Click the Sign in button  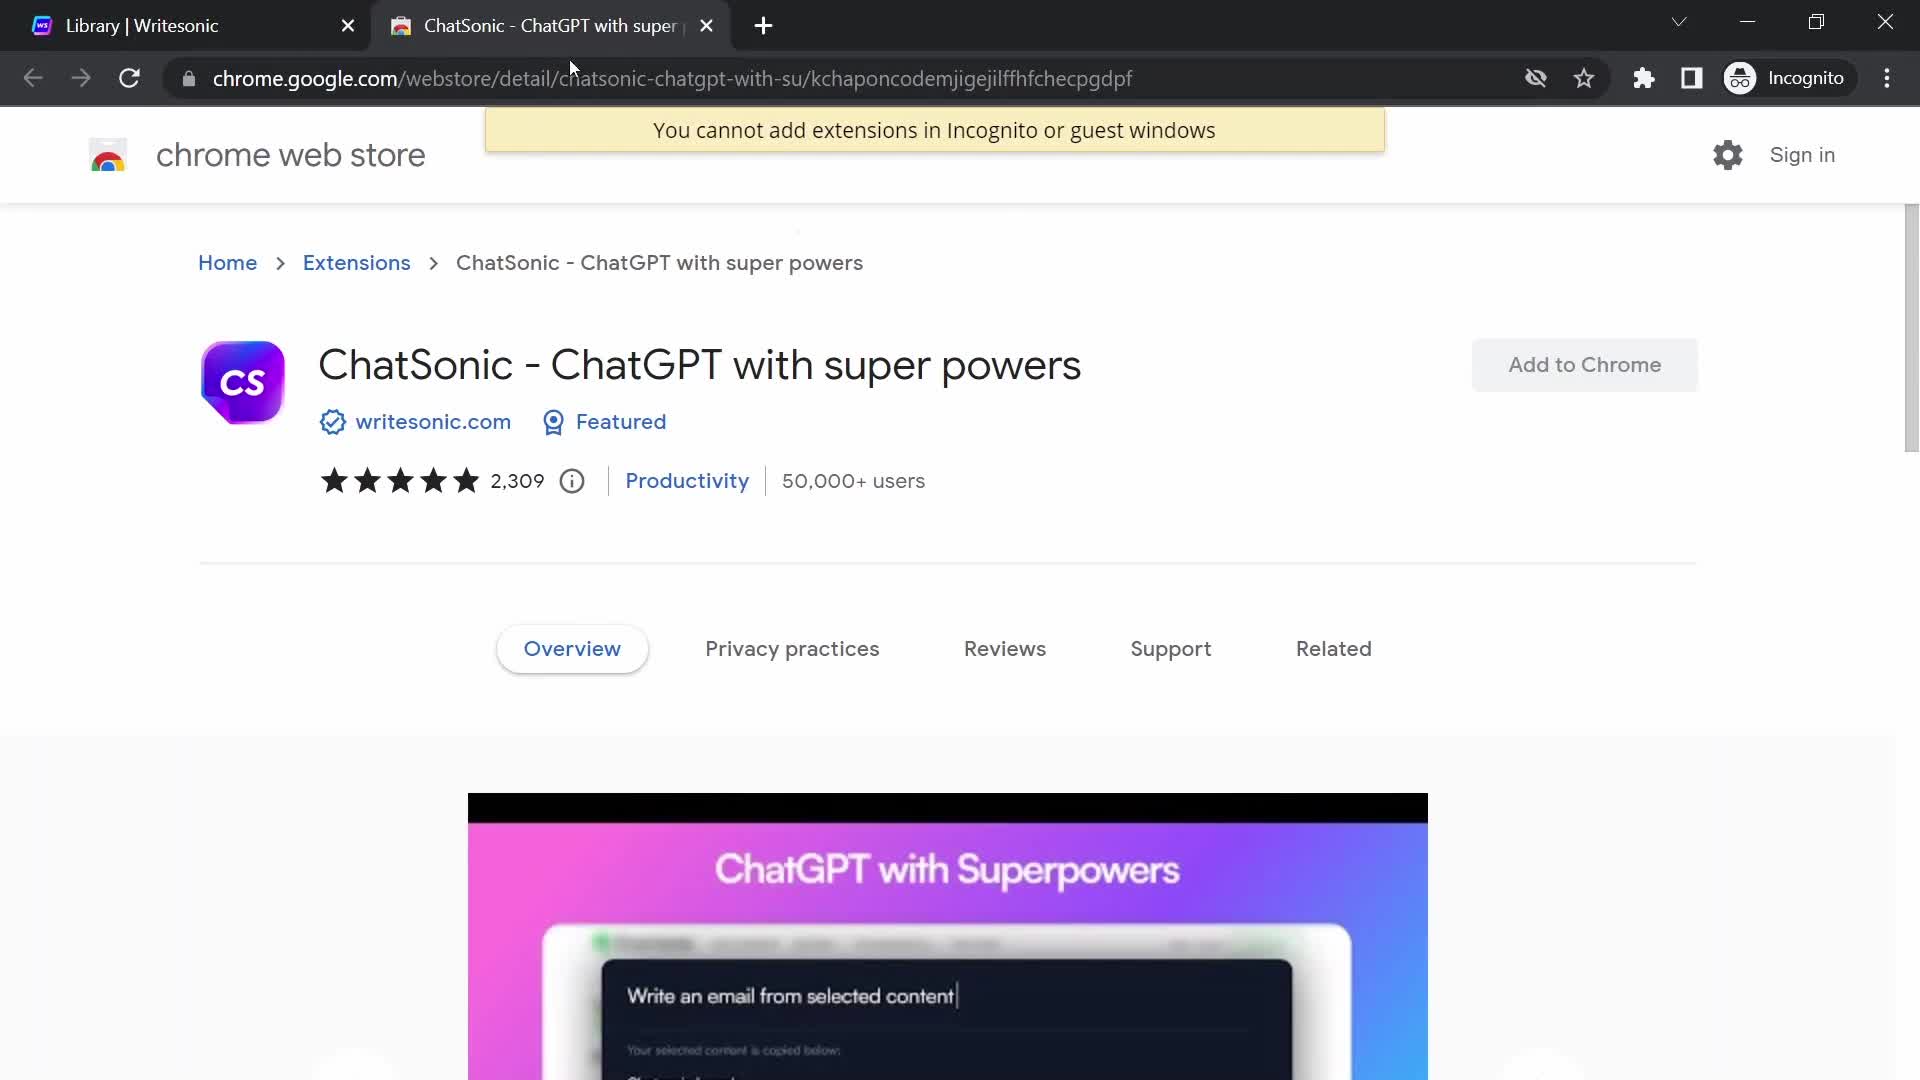1801,154
